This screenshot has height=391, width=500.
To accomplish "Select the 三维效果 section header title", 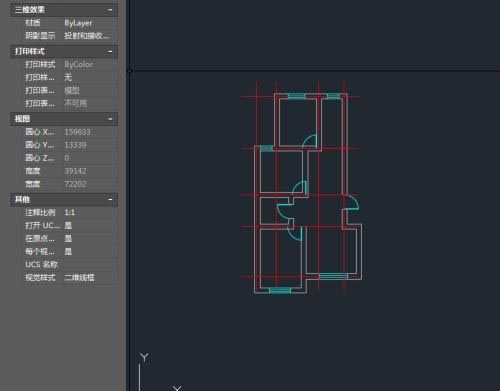I will click(x=30, y=10).
